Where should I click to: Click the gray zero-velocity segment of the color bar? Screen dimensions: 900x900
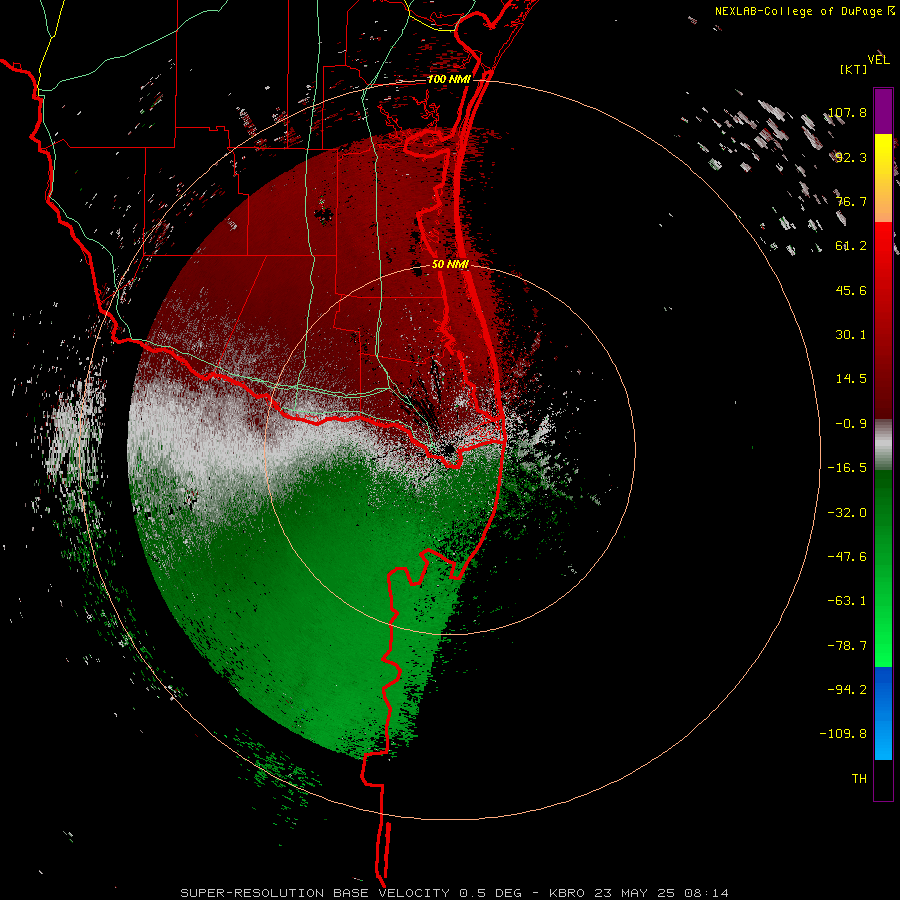click(883, 445)
